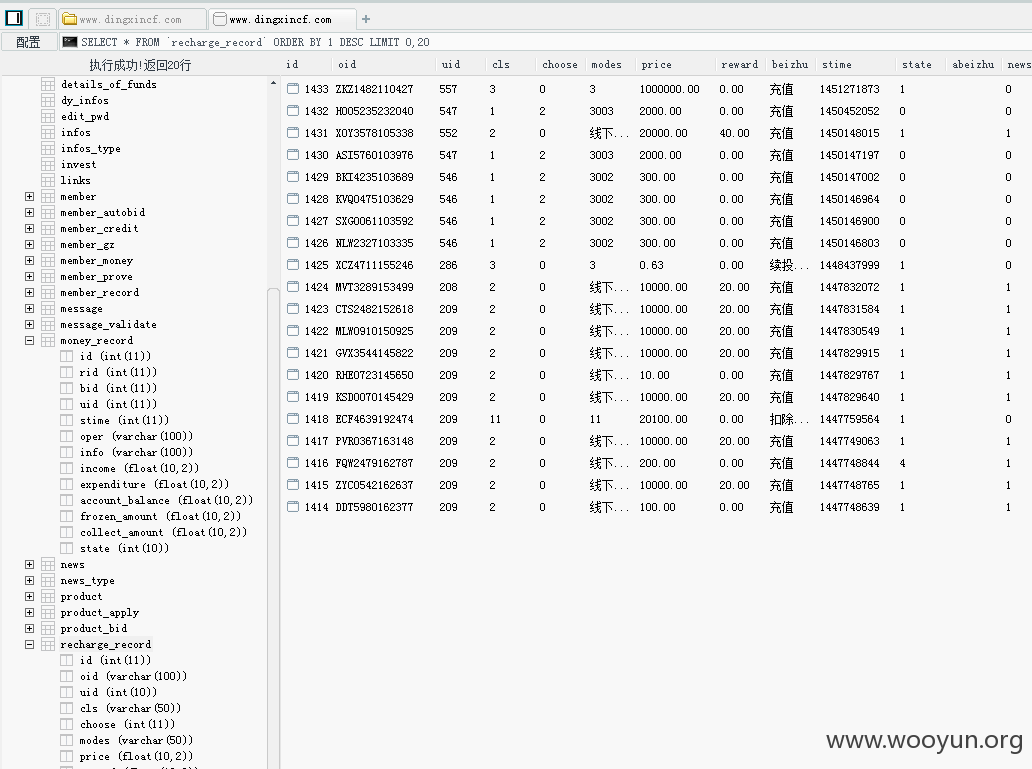Screen dimensions: 1032x769
Task: Open new tab with plus button
Action: [x=366, y=19]
